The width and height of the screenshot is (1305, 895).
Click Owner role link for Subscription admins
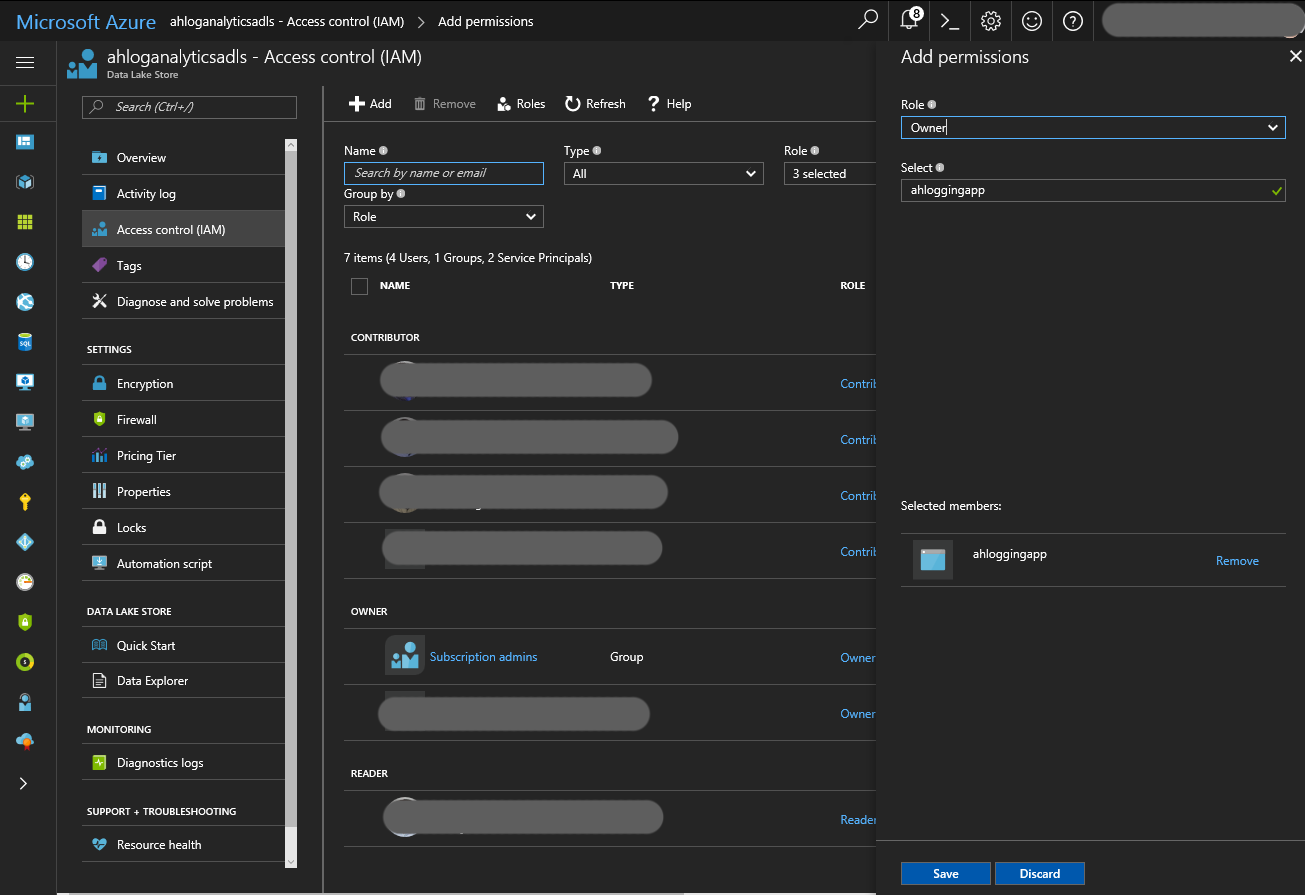[858, 658]
